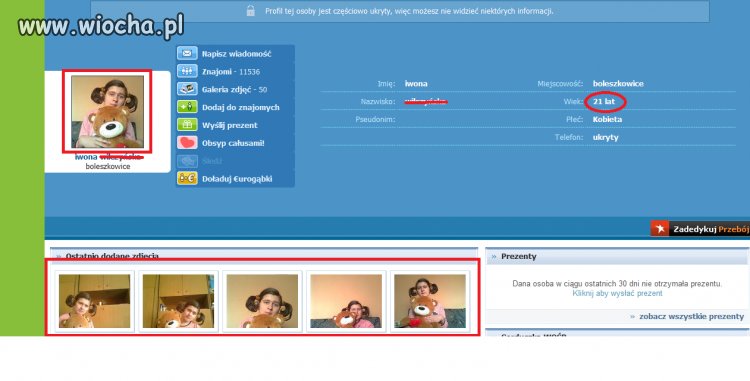This screenshot has width=750, height=381.
Task: Click the friends icon beside Znajomi
Action: 187,71
